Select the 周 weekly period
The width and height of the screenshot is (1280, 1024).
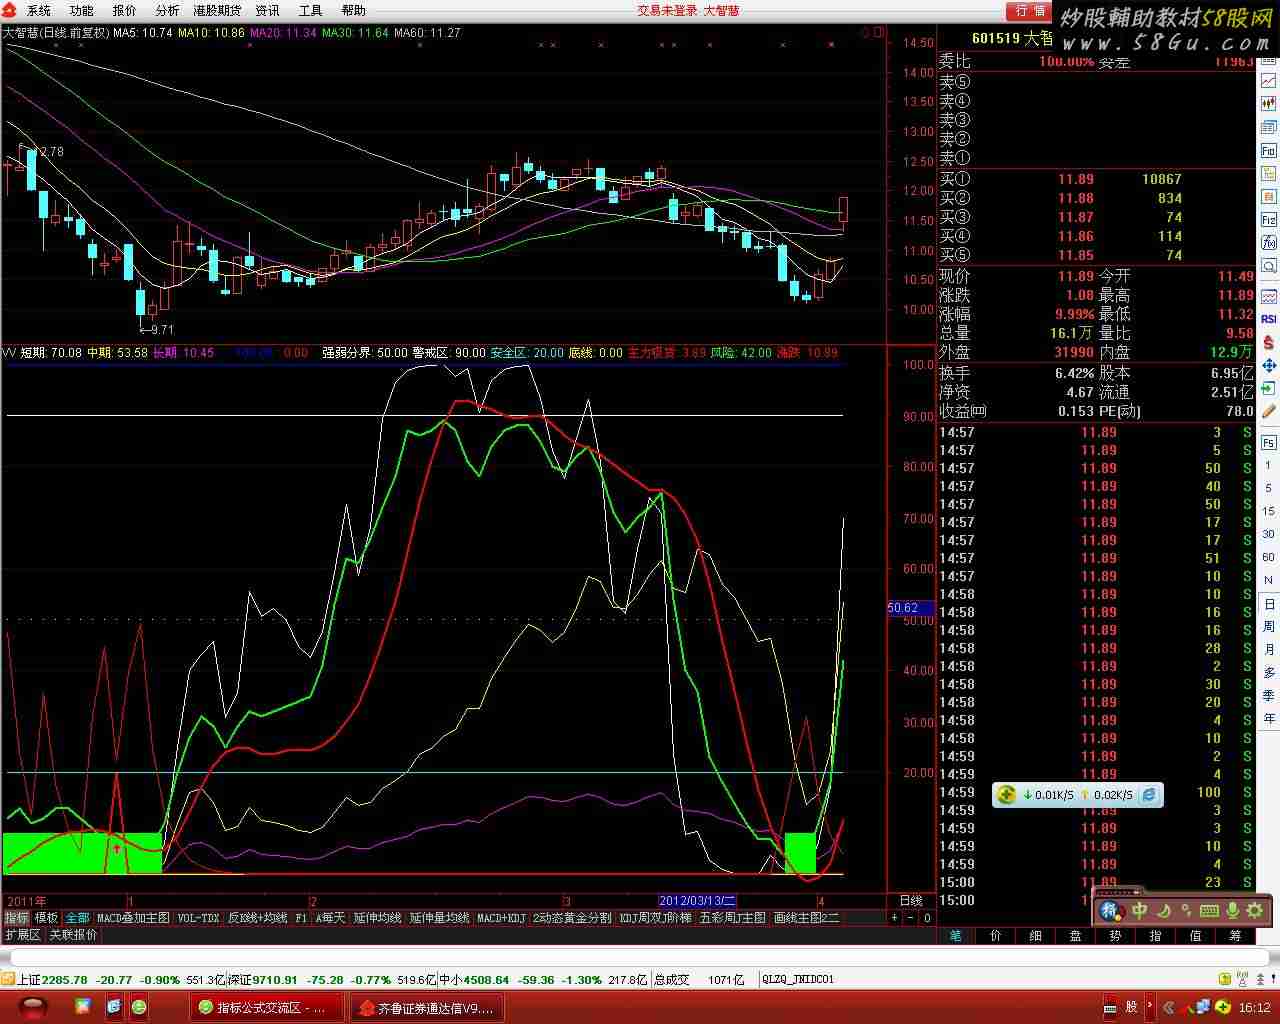(1268, 627)
